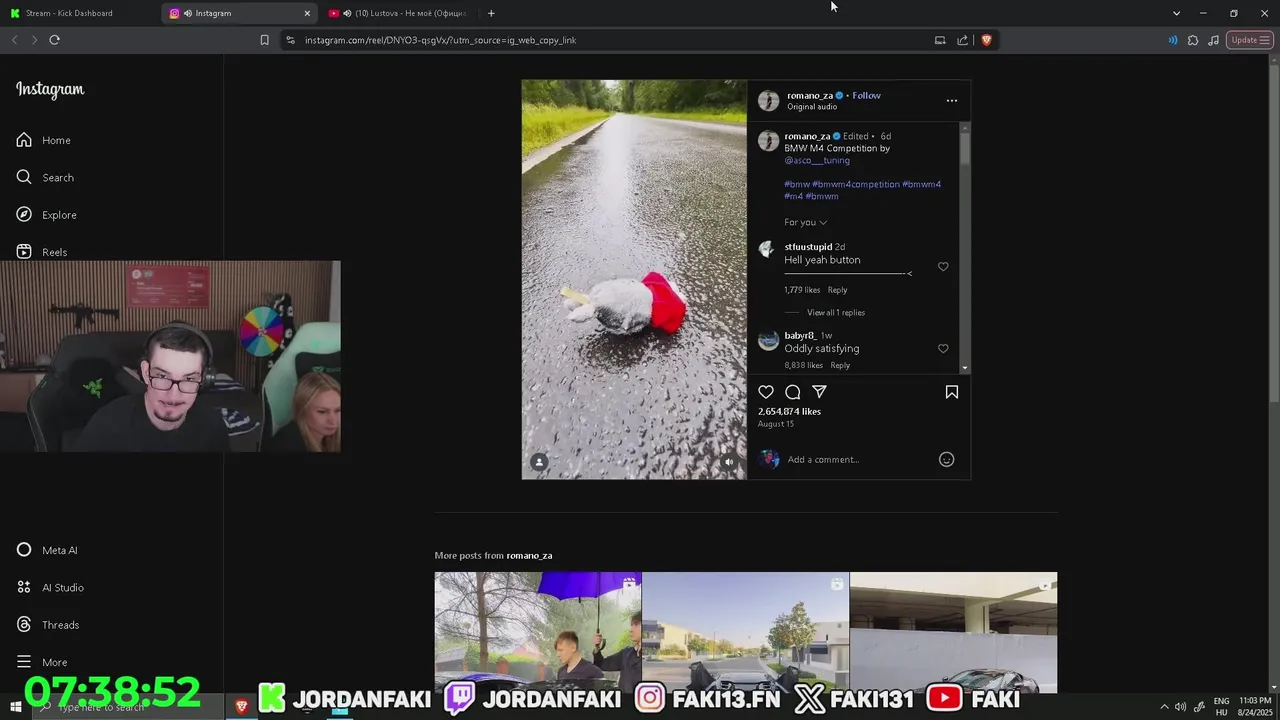Open #bmw hashtag link
Screen dimensions: 1280x720
tap(797, 184)
